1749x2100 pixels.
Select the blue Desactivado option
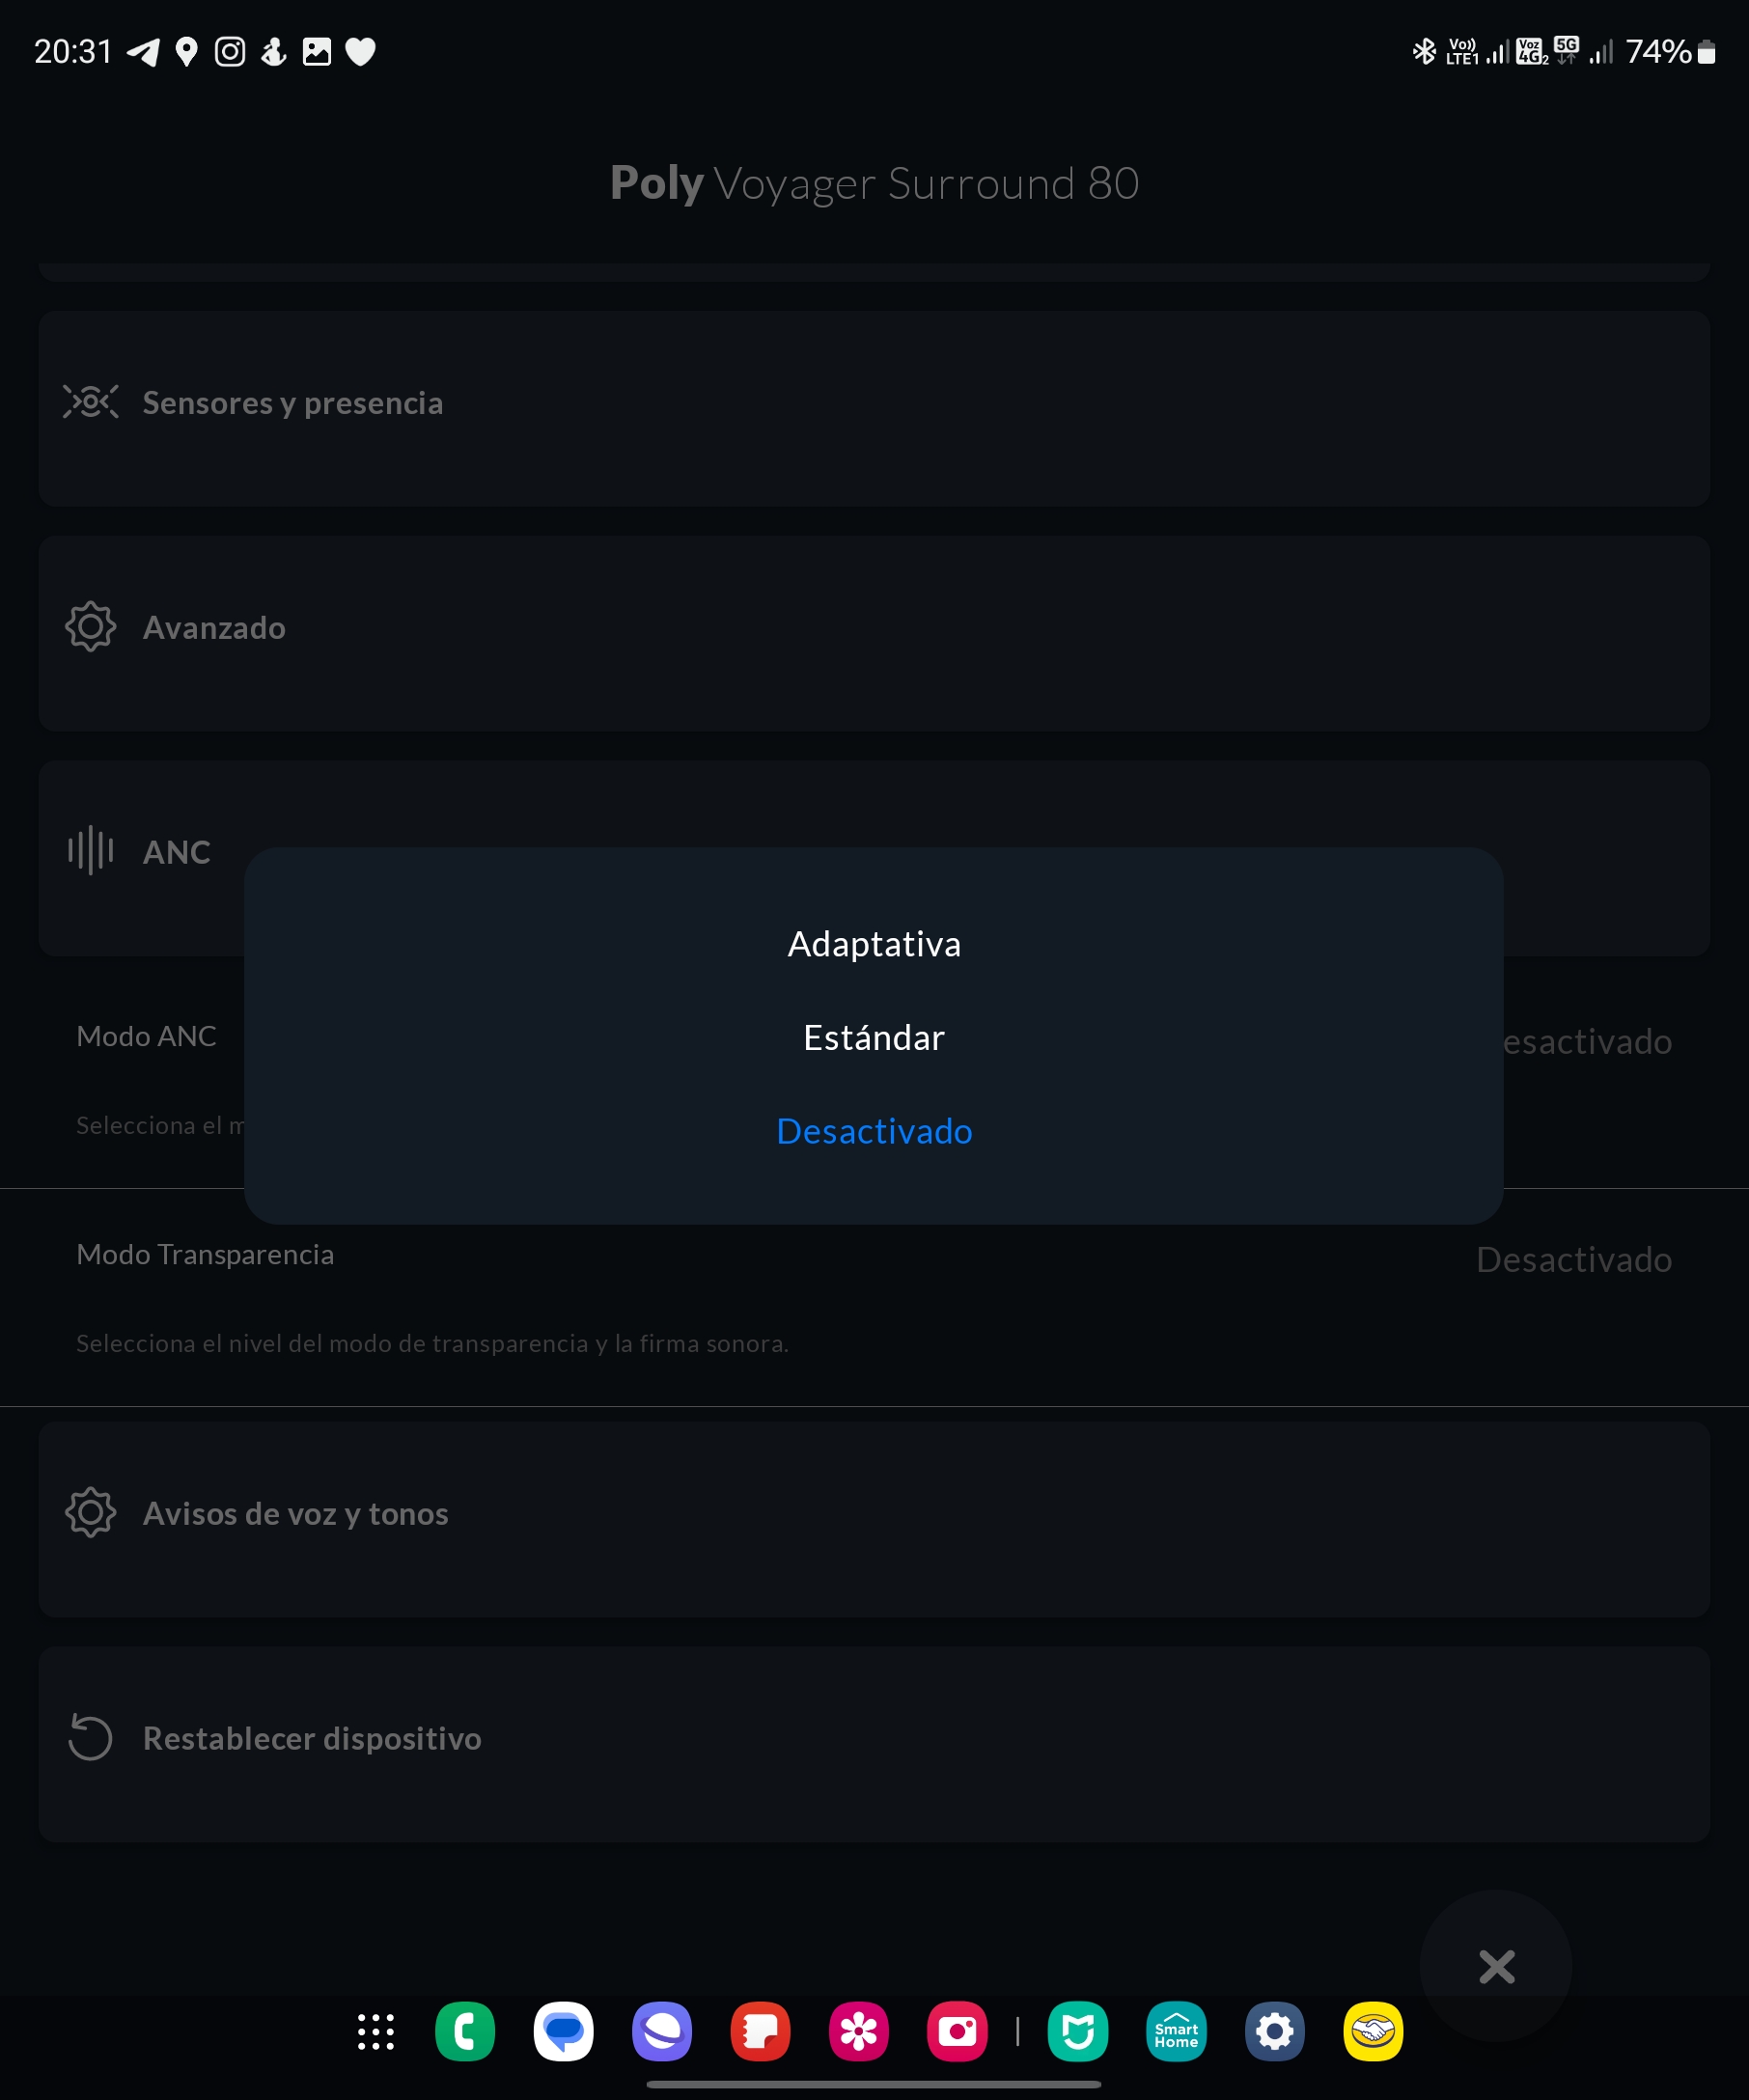click(x=874, y=1131)
